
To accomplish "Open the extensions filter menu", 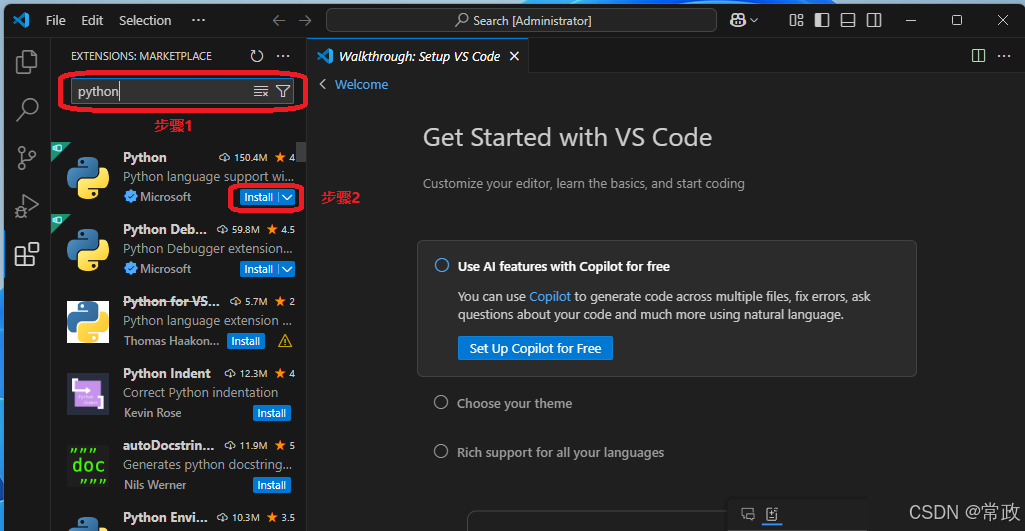I will [x=282, y=92].
